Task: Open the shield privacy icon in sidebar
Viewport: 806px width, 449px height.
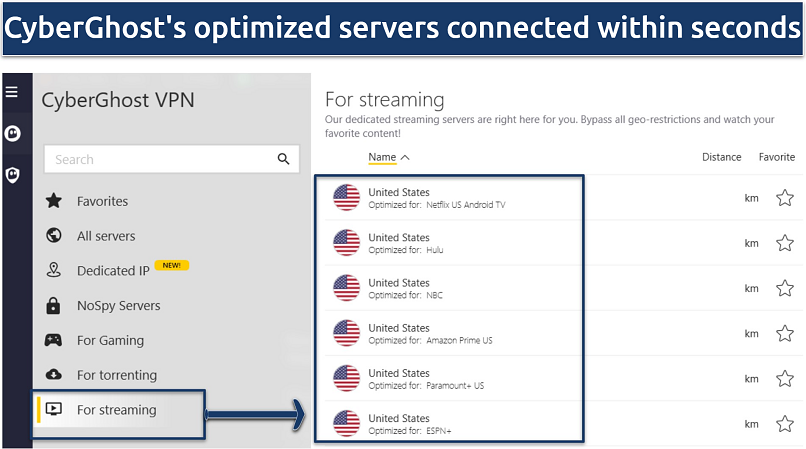Action: pyautogui.click(x=13, y=175)
